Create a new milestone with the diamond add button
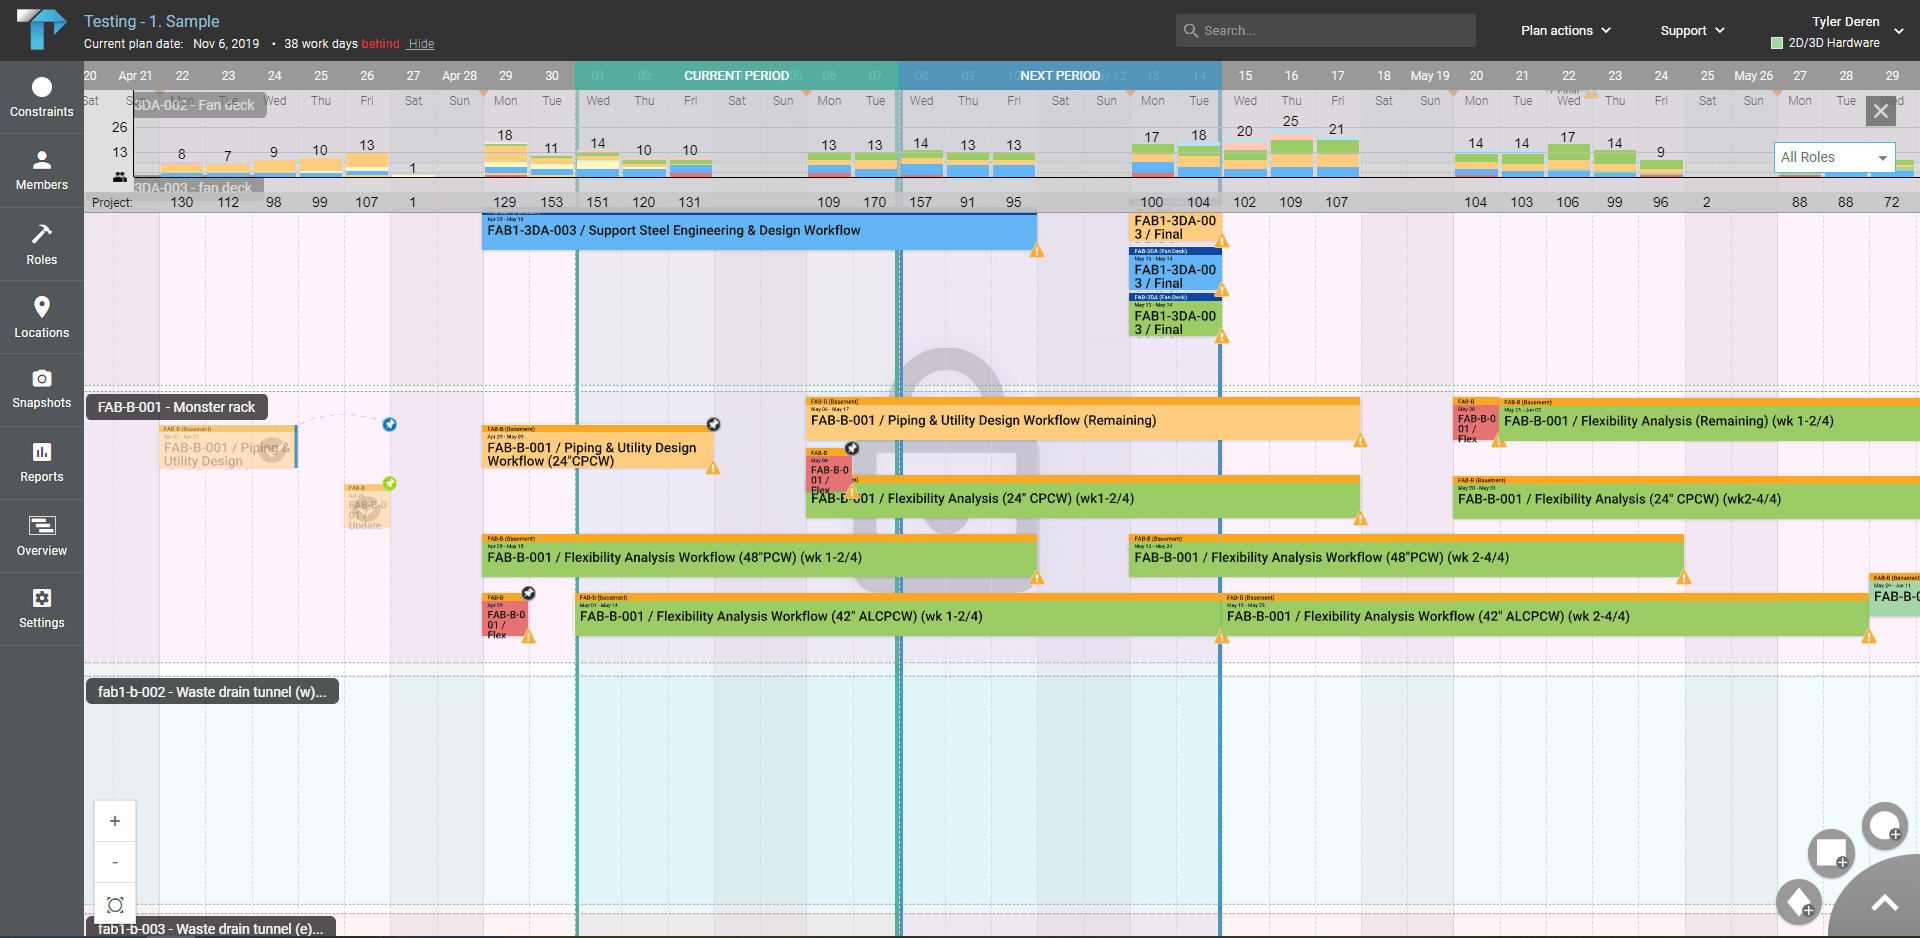This screenshot has height=938, width=1920. pyautogui.click(x=1801, y=903)
